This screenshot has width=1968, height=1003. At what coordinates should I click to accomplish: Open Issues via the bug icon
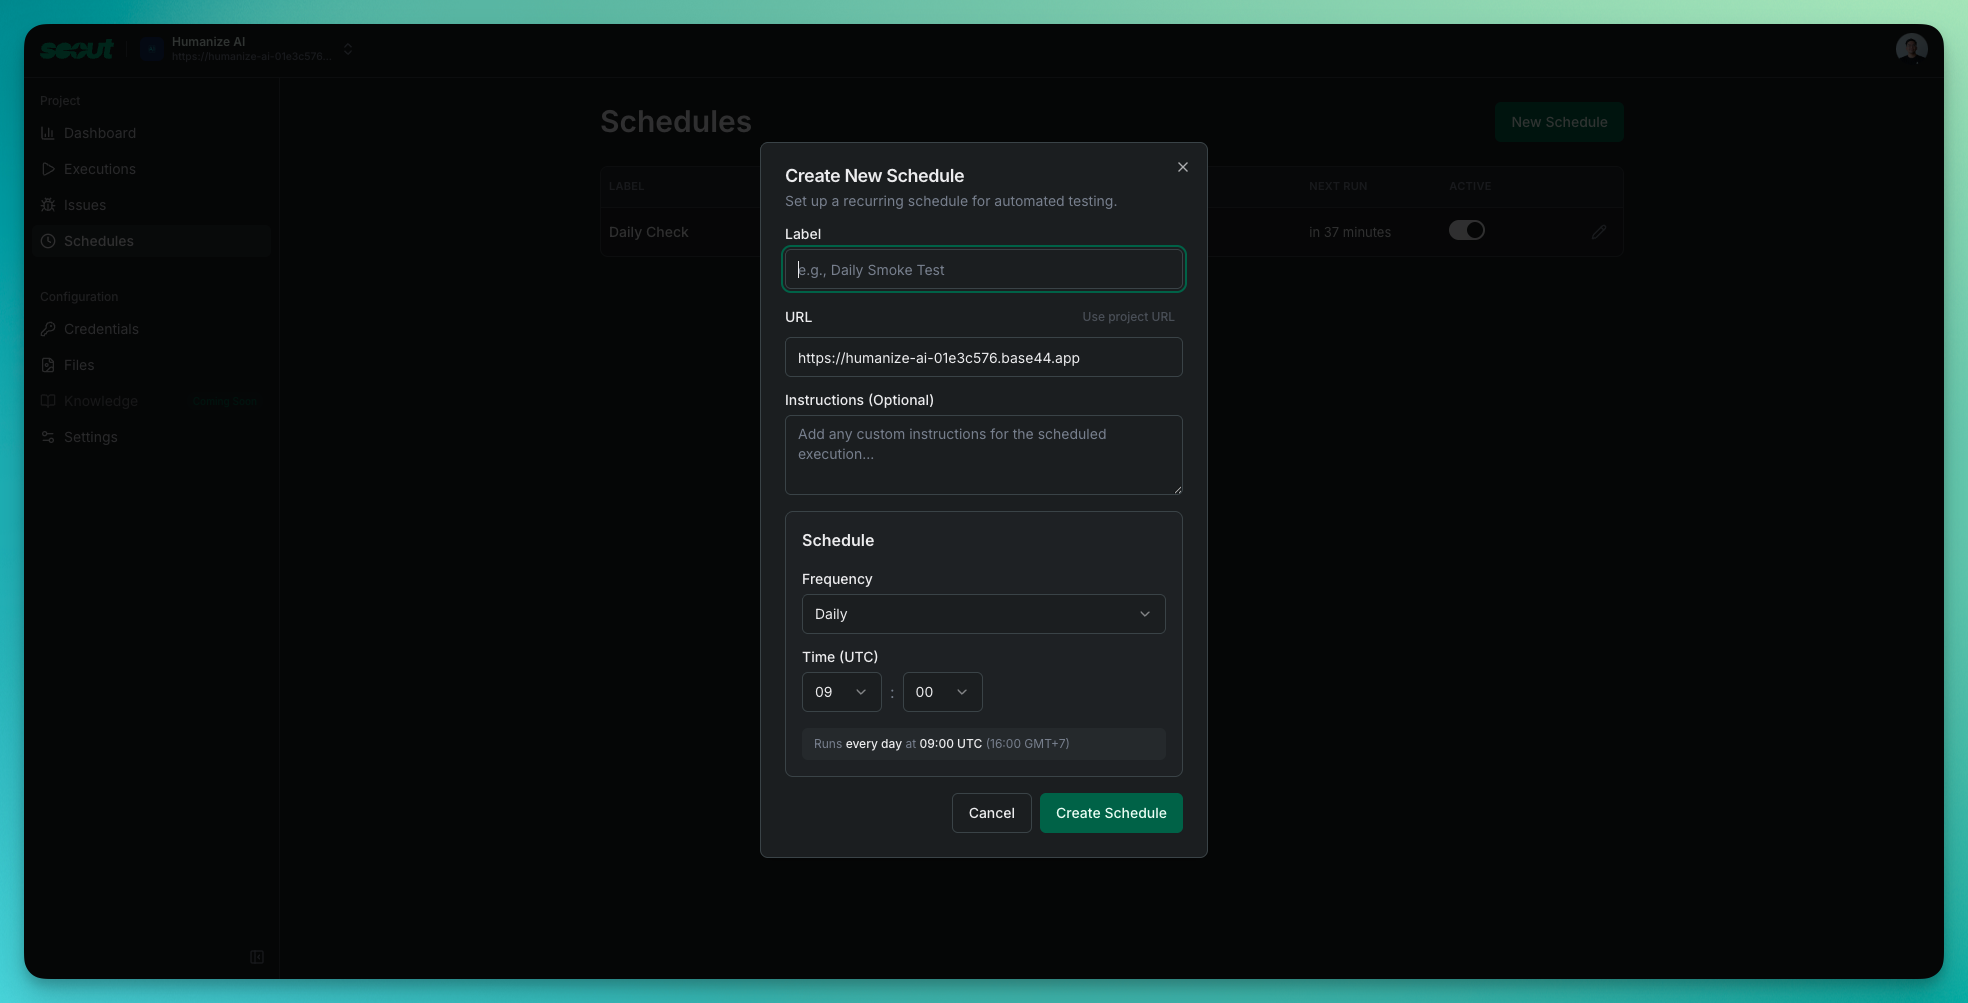47,205
